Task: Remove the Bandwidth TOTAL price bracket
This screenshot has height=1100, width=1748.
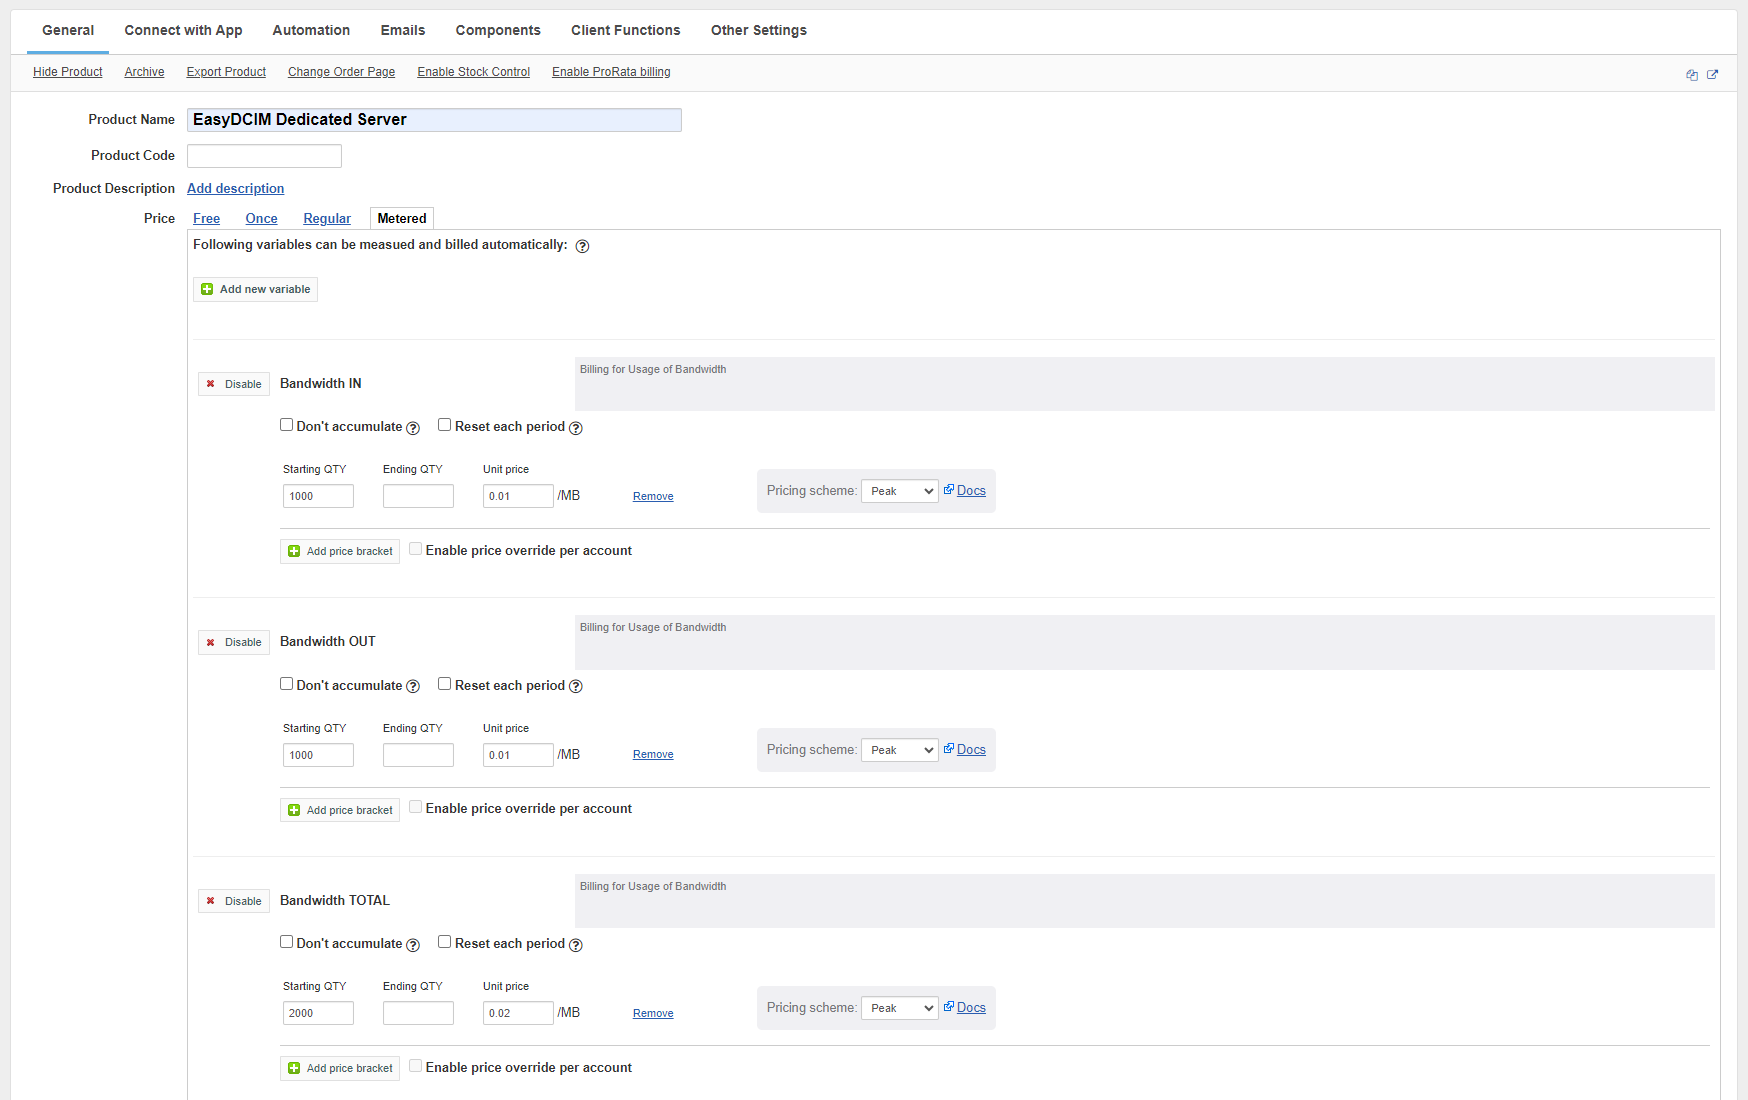Action: [x=653, y=1014]
